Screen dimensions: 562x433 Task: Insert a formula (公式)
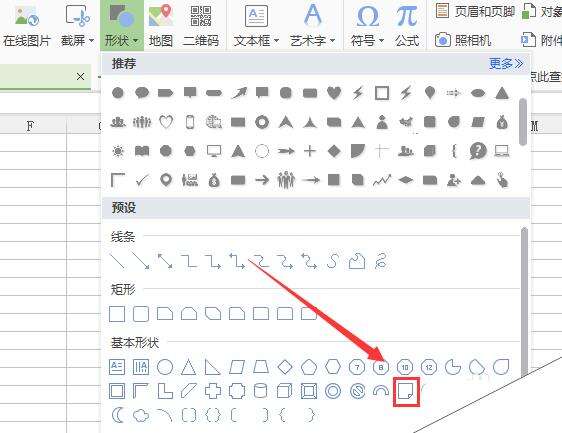(407, 26)
